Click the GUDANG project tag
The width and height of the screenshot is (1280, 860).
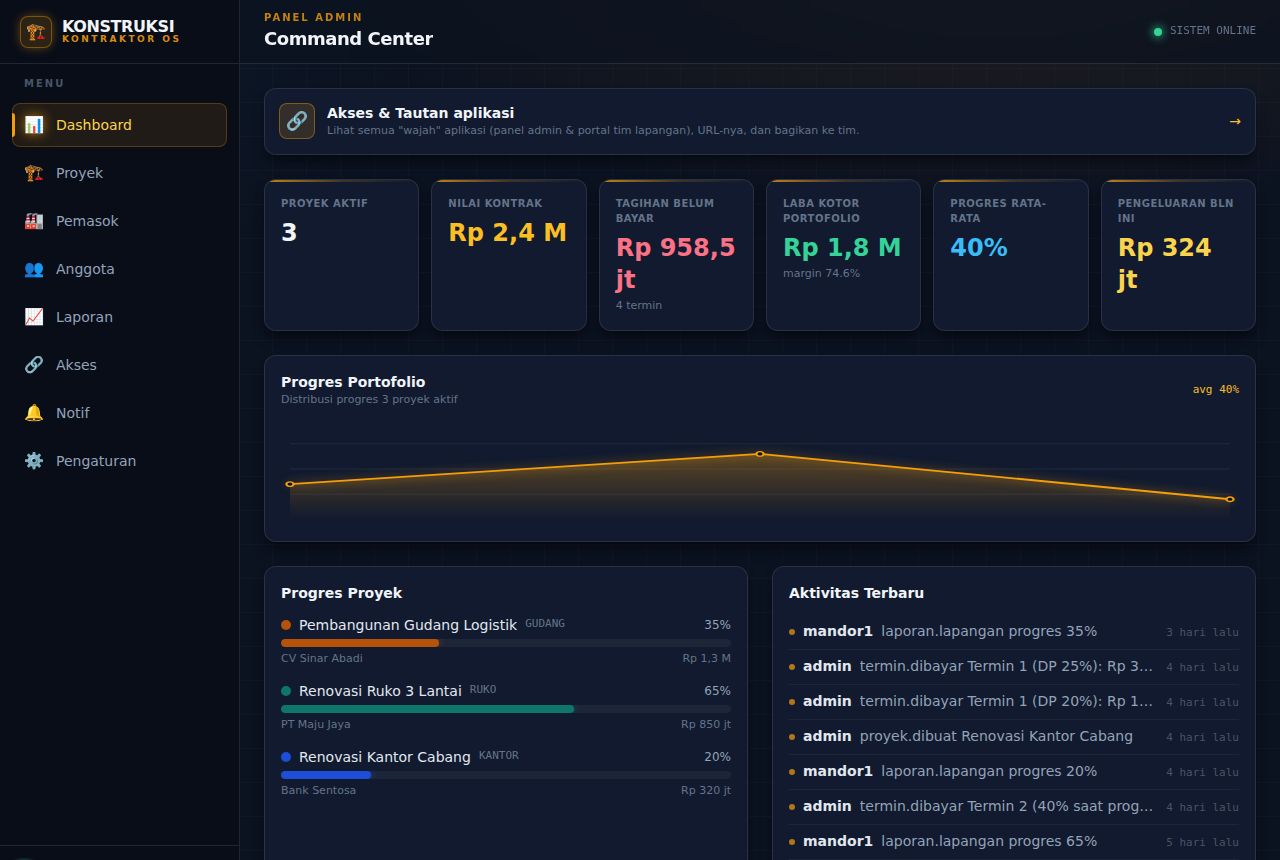point(545,623)
